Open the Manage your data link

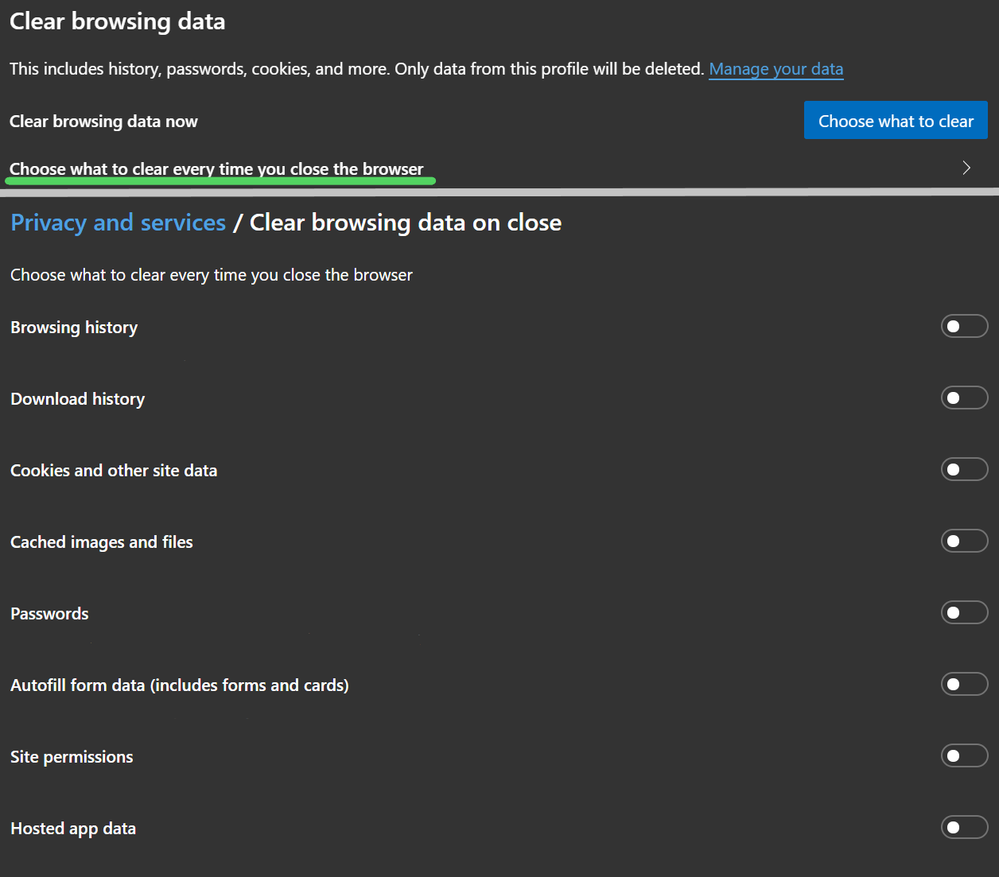776,69
